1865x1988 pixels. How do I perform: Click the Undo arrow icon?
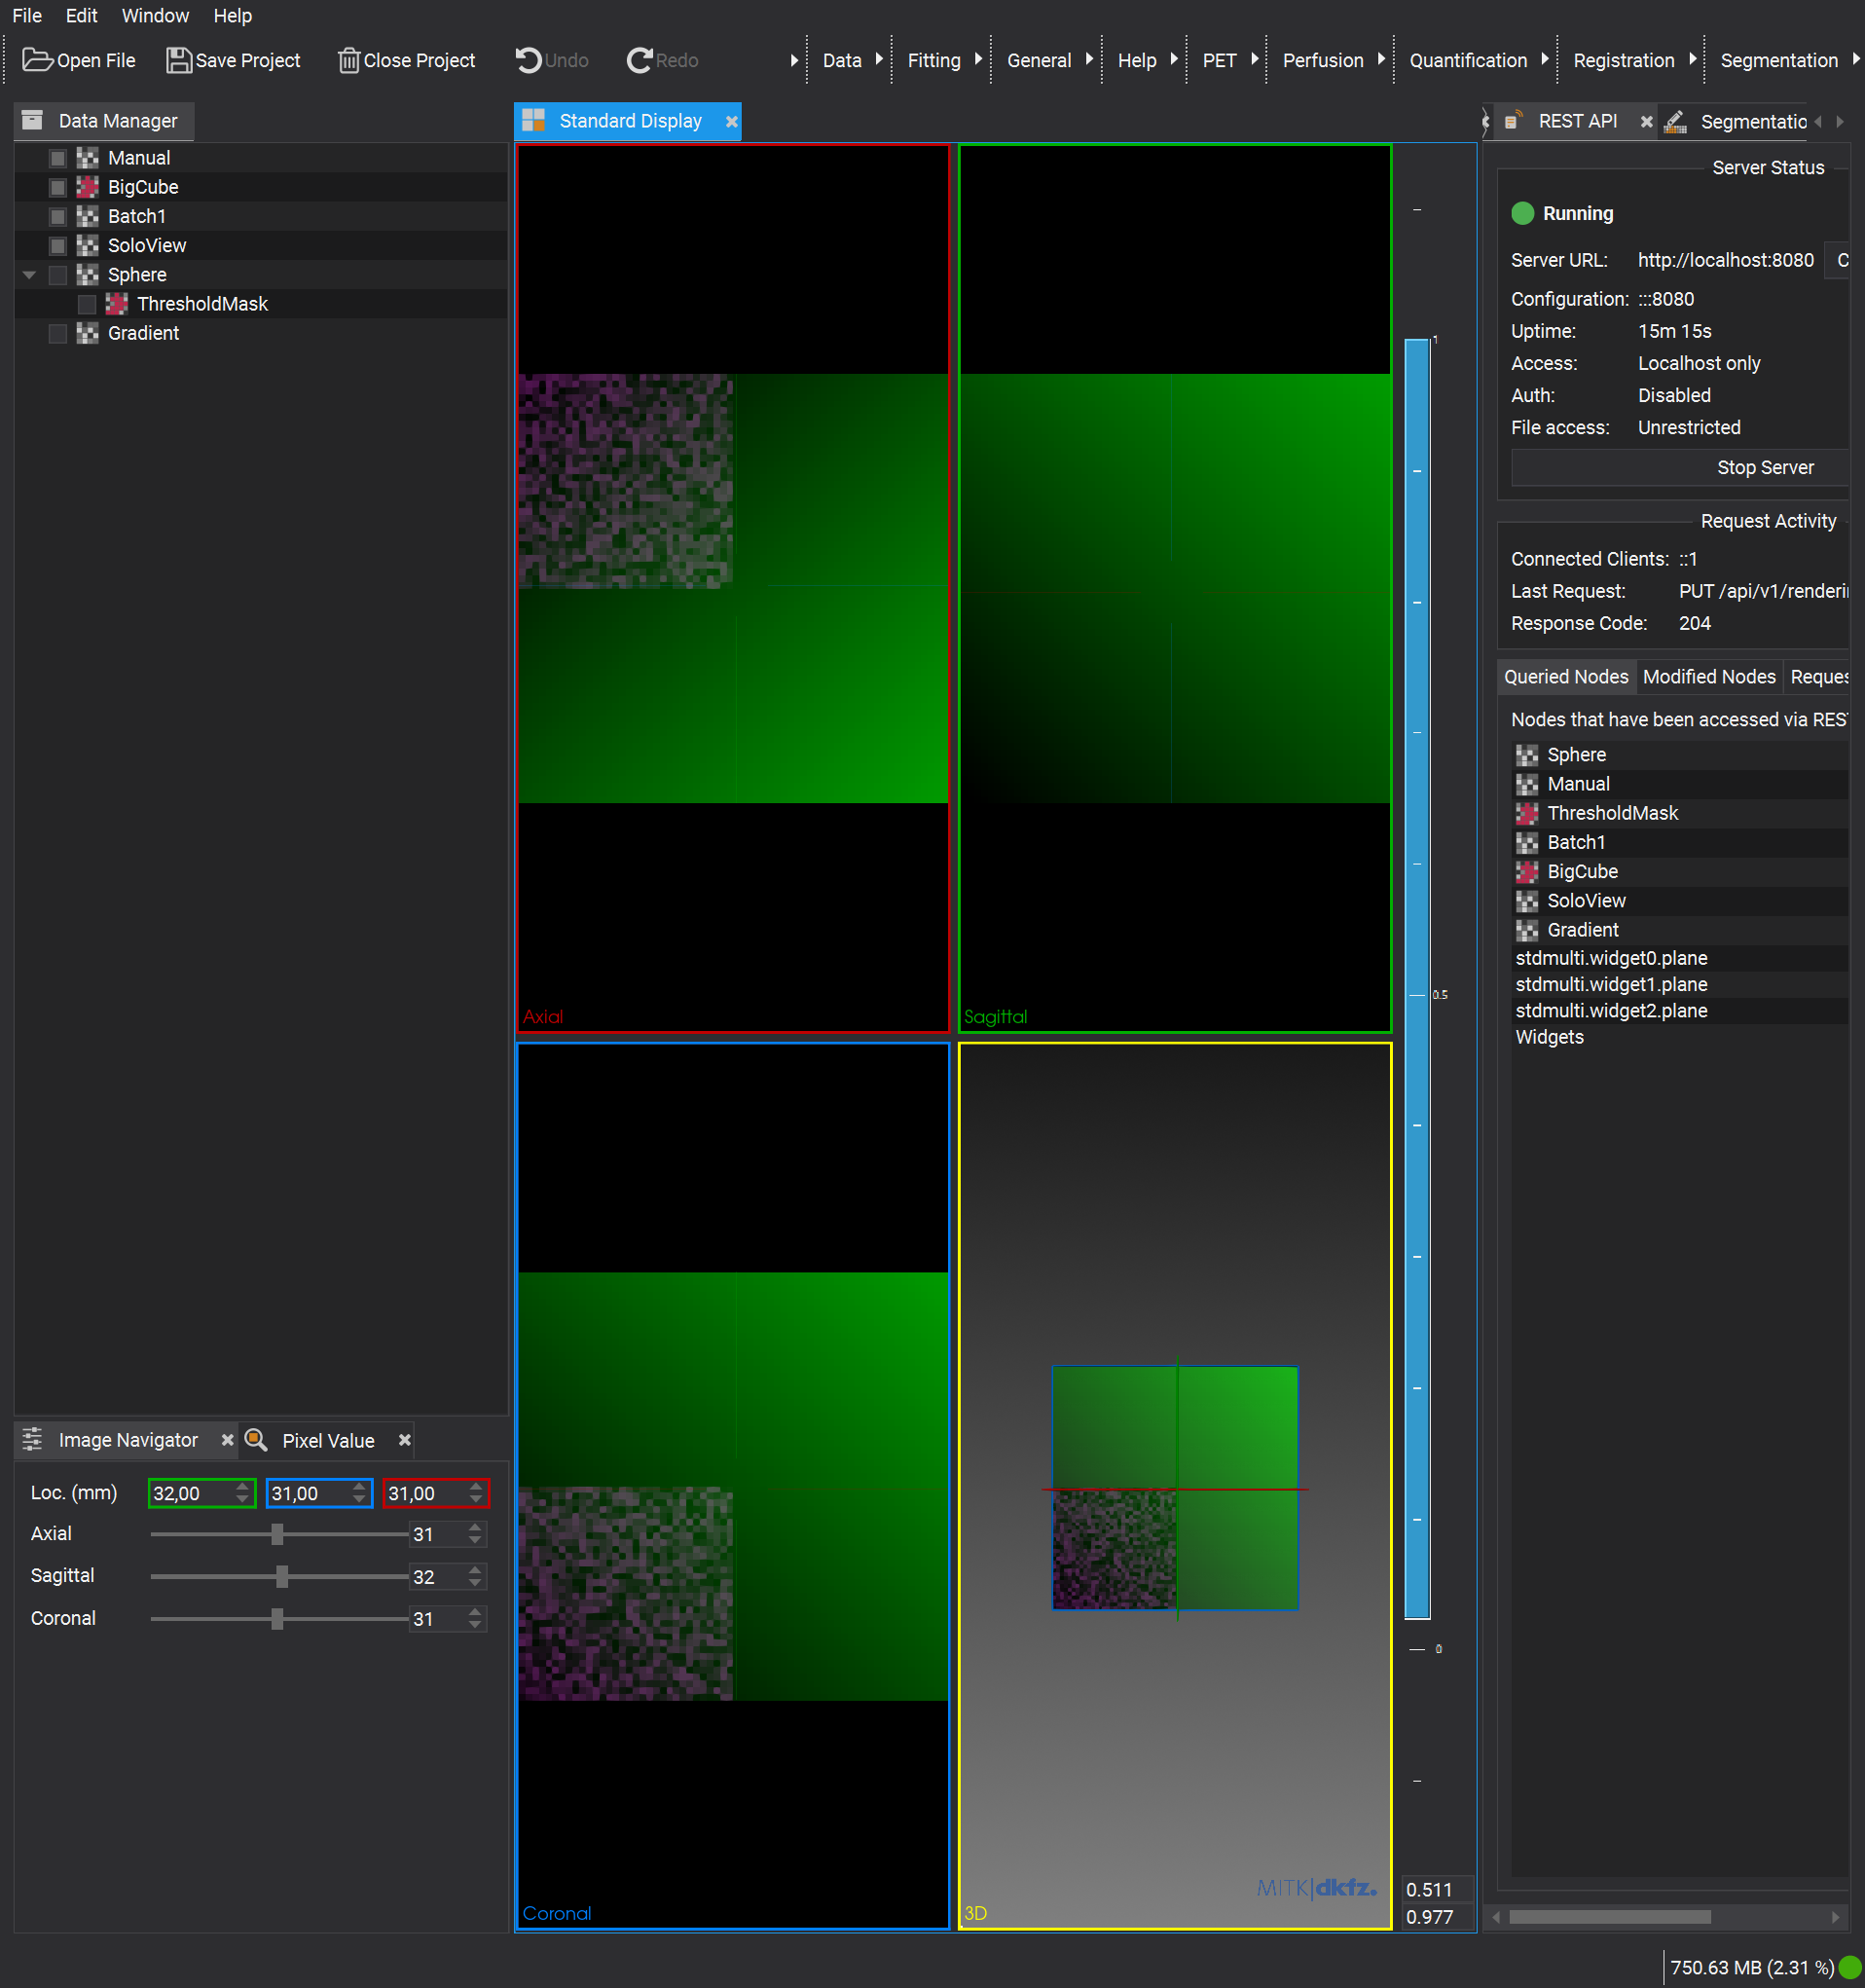coord(528,60)
